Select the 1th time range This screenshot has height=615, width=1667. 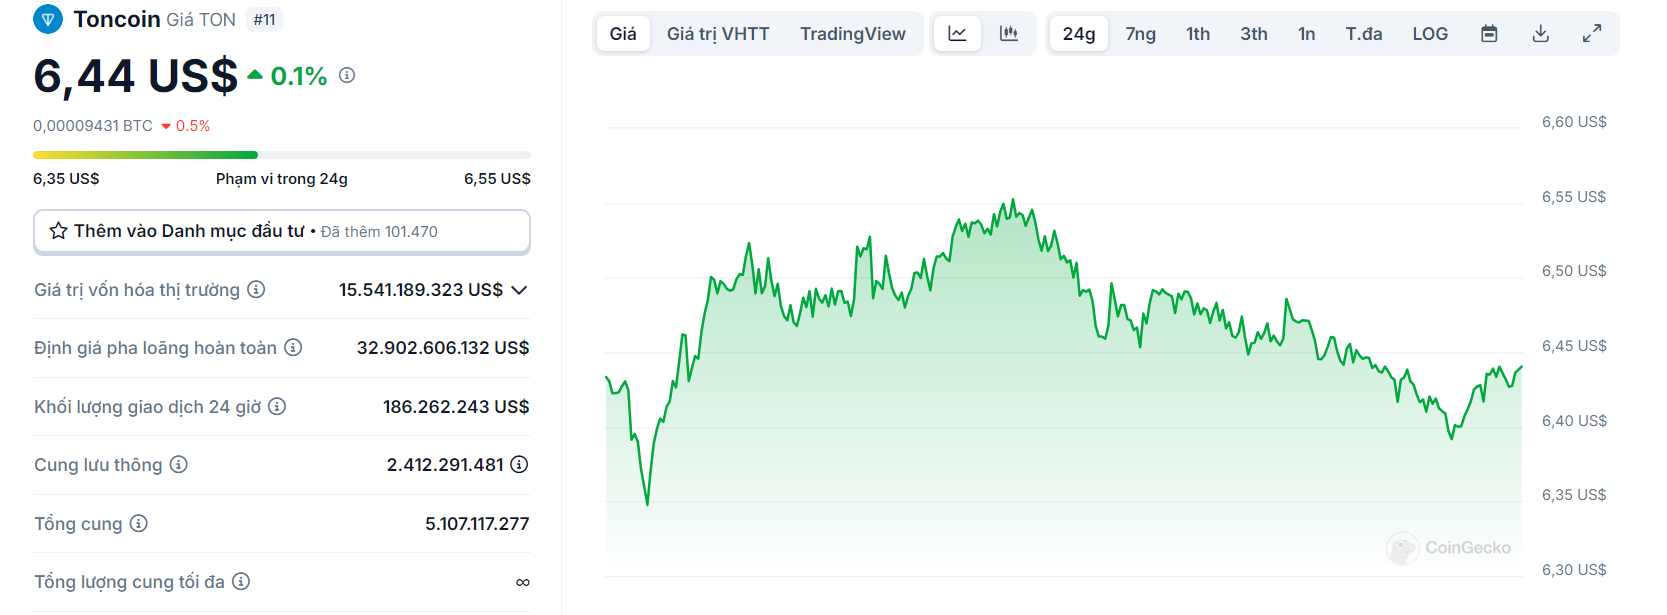tap(1198, 34)
